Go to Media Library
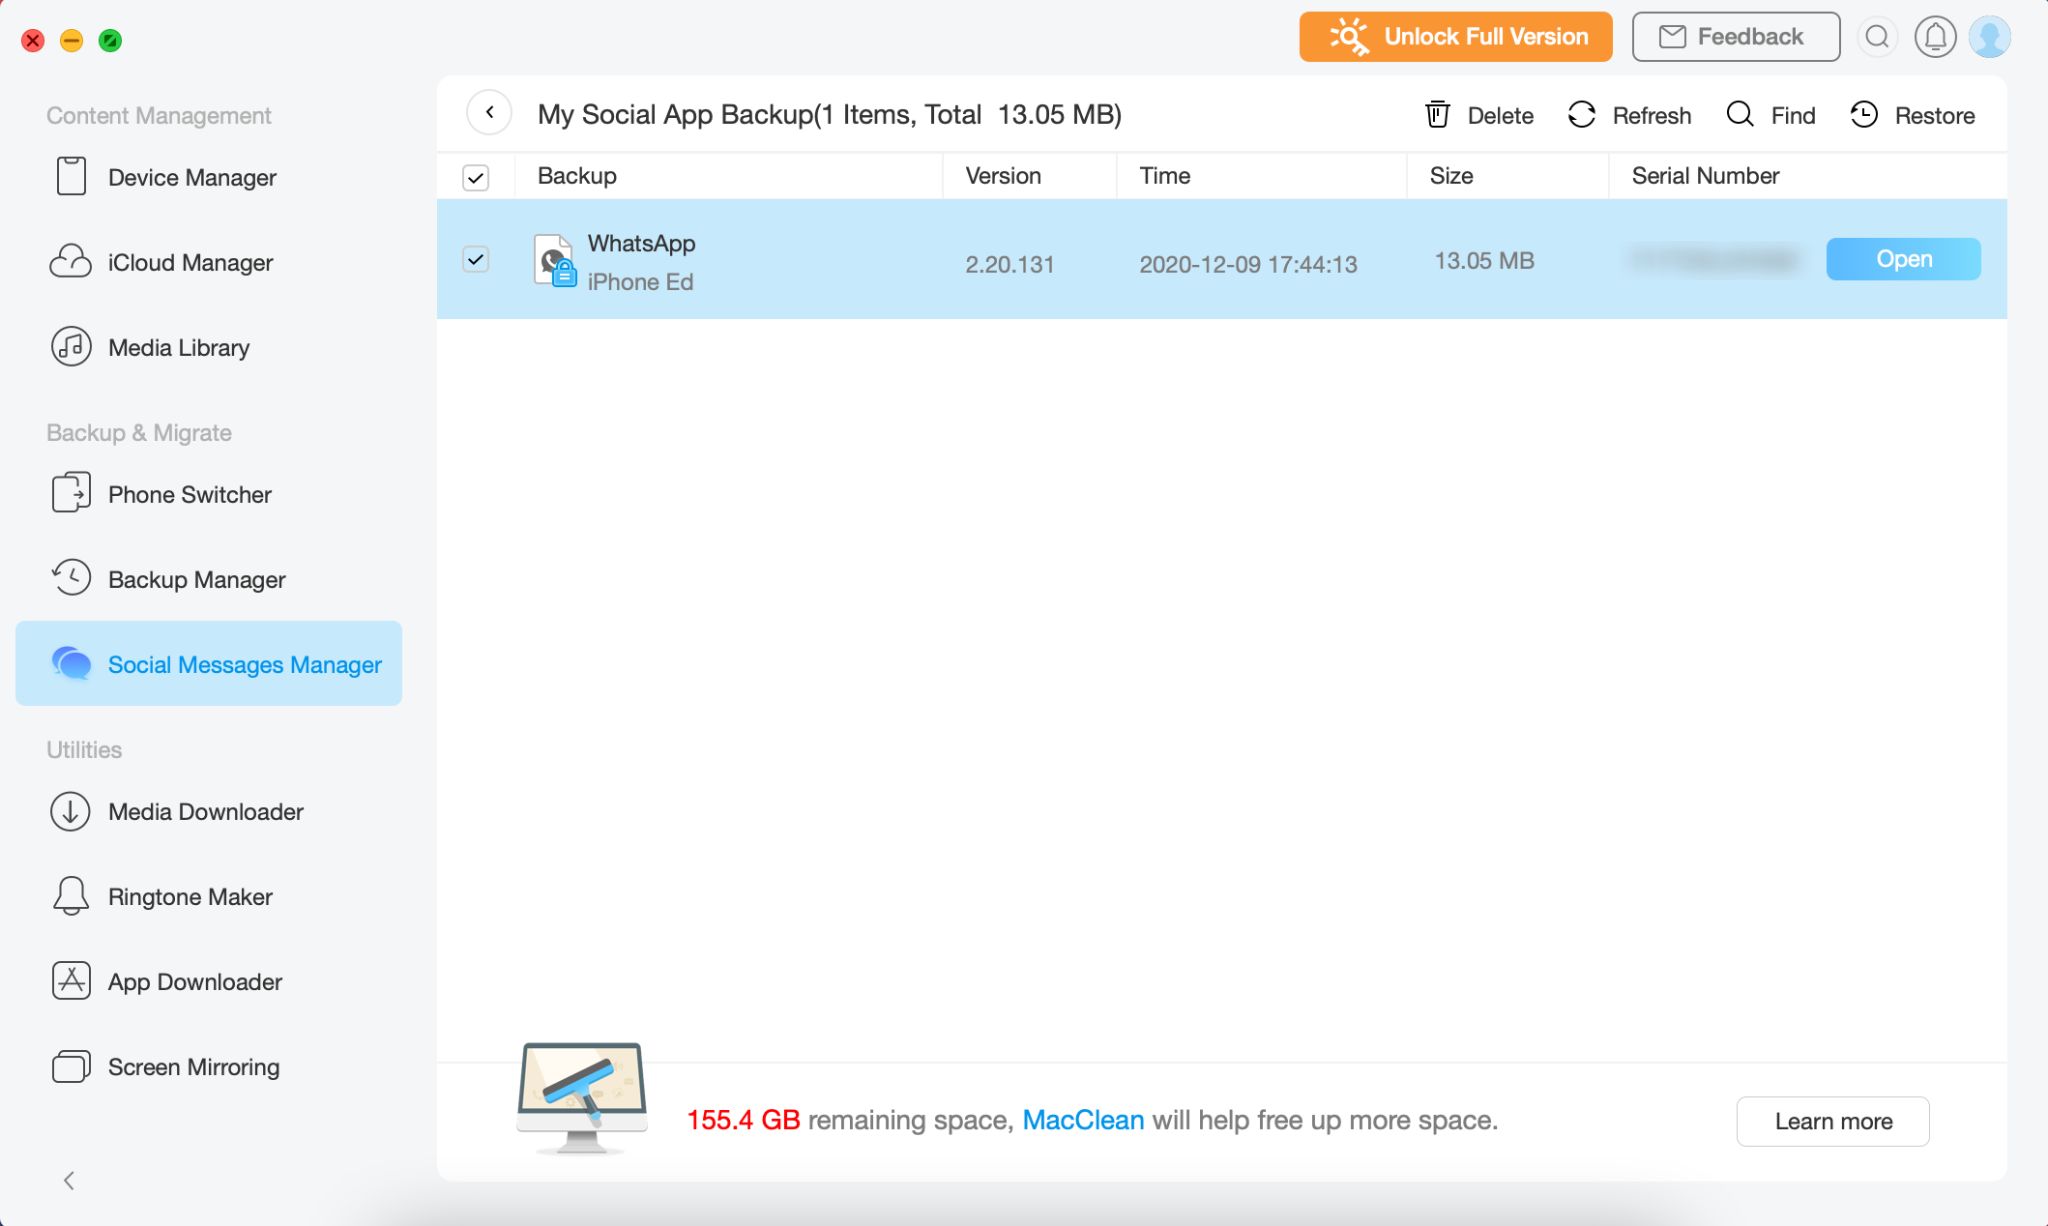Viewport: 2048px width, 1226px height. (x=150, y=347)
